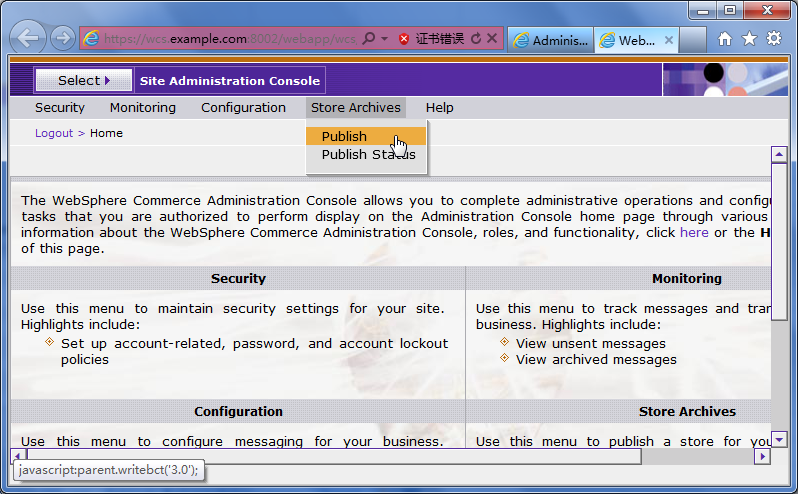Close the browser window
The height and width of the screenshot is (494, 798).
click(767, 11)
